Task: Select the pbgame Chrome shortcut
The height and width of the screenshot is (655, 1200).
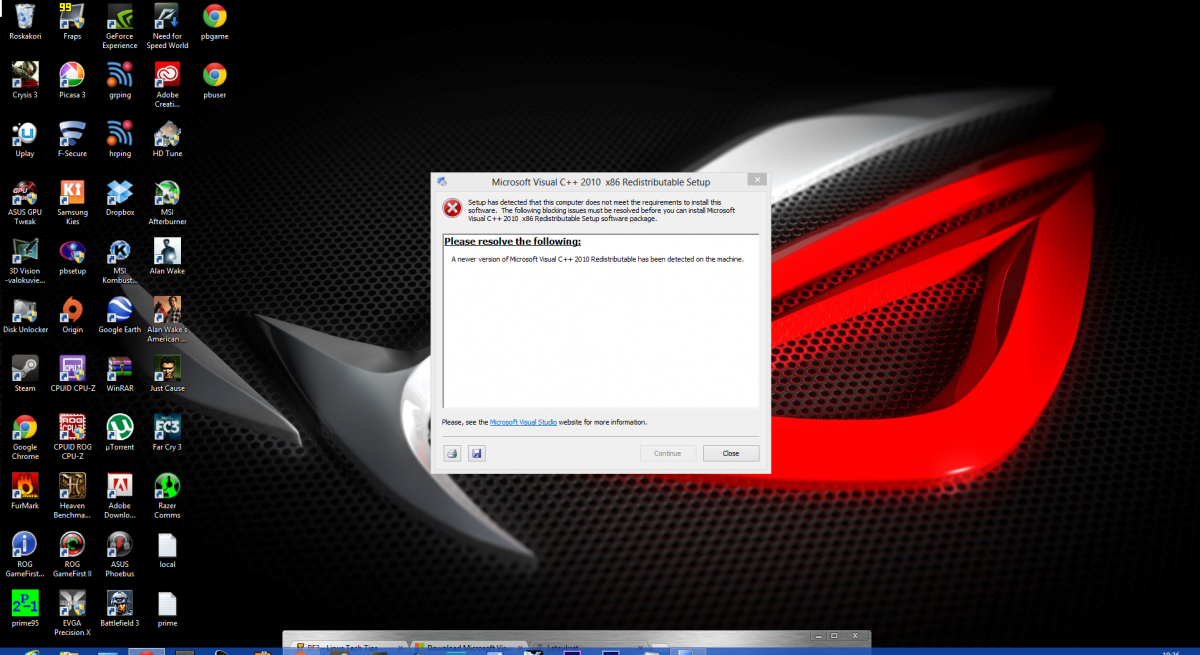Action: click(215, 22)
